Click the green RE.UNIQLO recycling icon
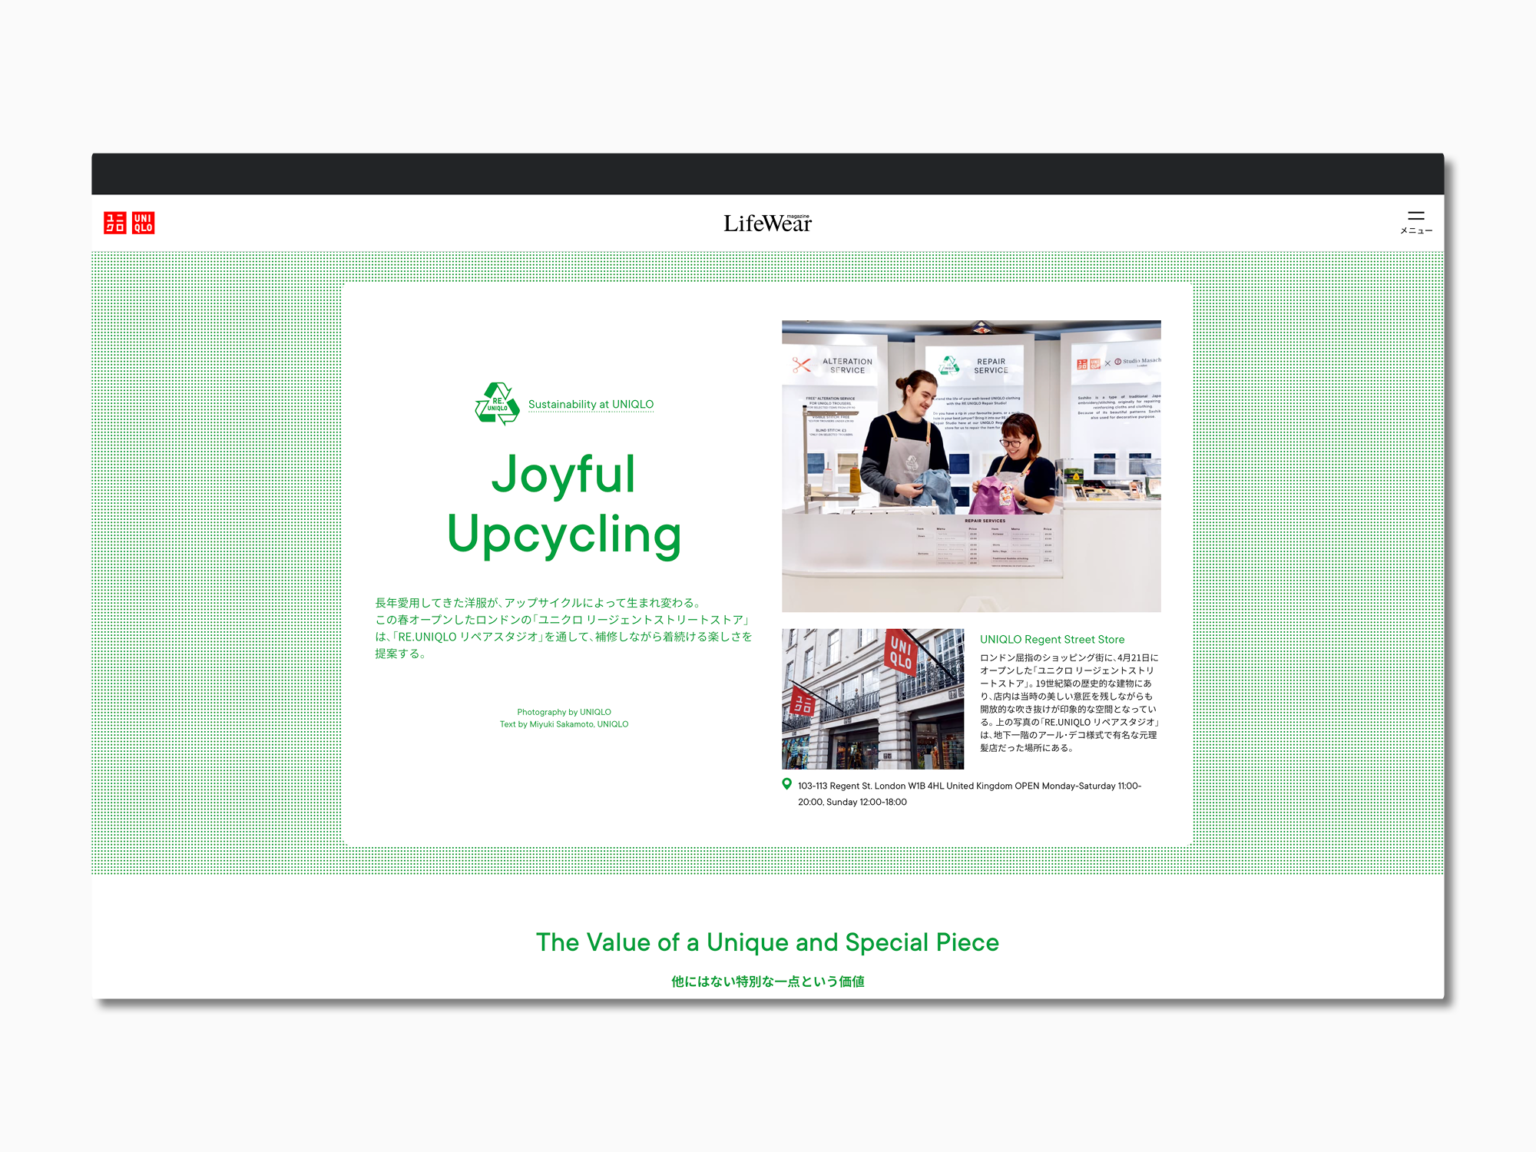The width and height of the screenshot is (1536, 1152). pyautogui.click(x=497, y=404)
